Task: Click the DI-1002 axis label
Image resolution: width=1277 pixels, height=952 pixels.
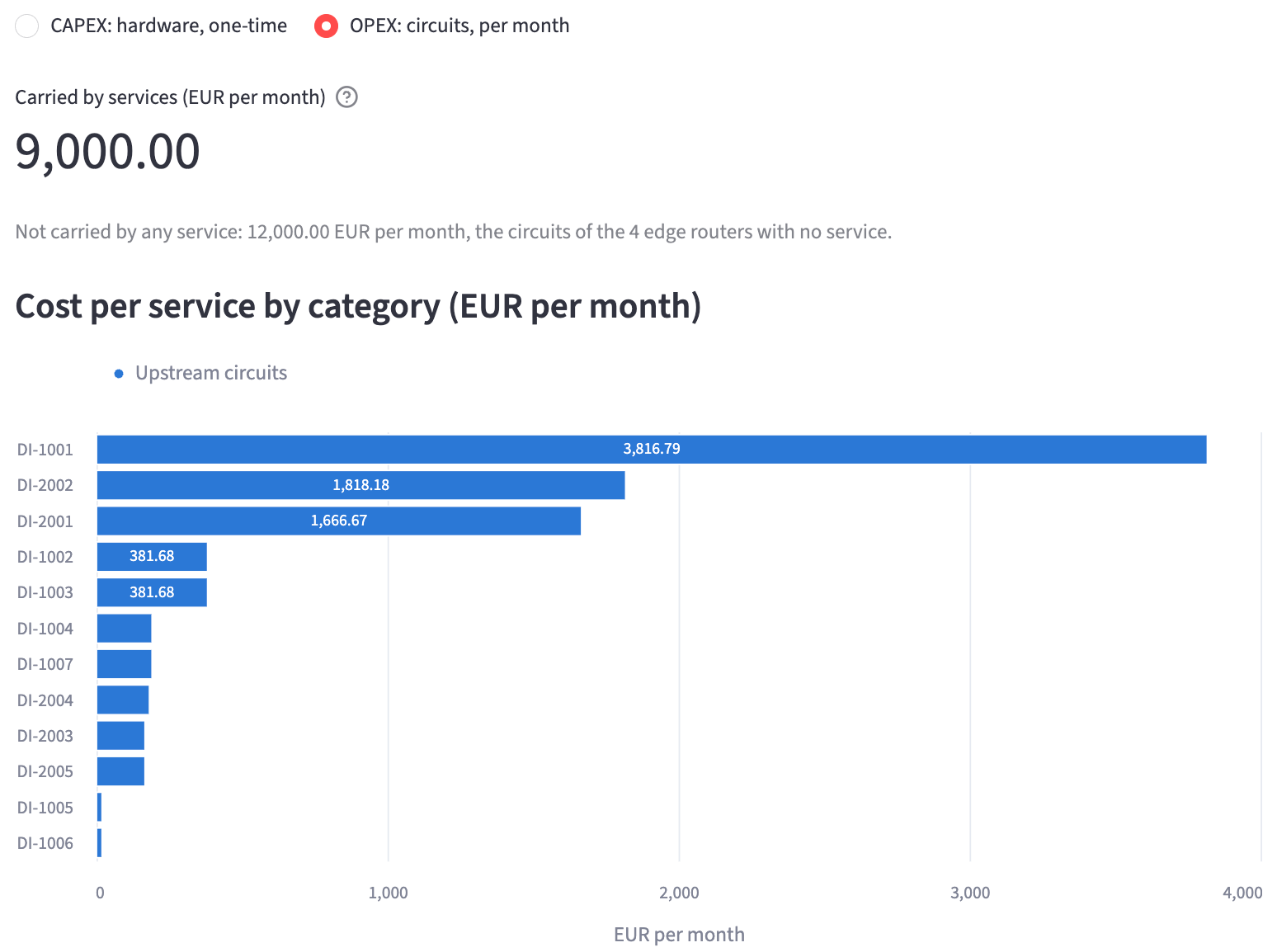Action: point(44,557)
